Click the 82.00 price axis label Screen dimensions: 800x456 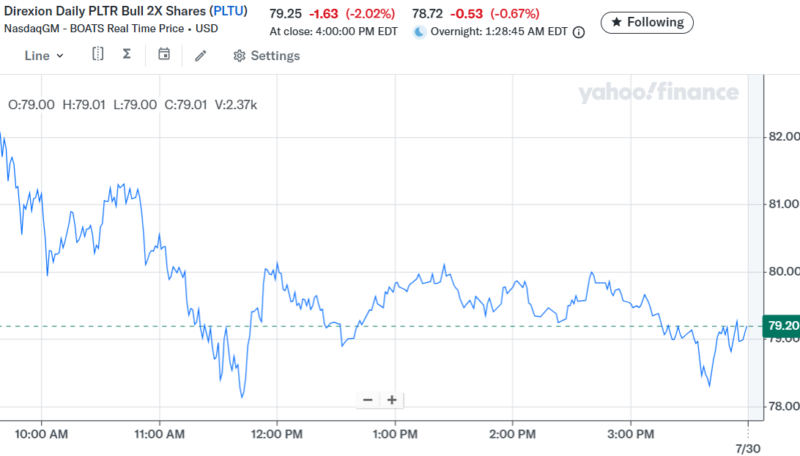(780, 137)
